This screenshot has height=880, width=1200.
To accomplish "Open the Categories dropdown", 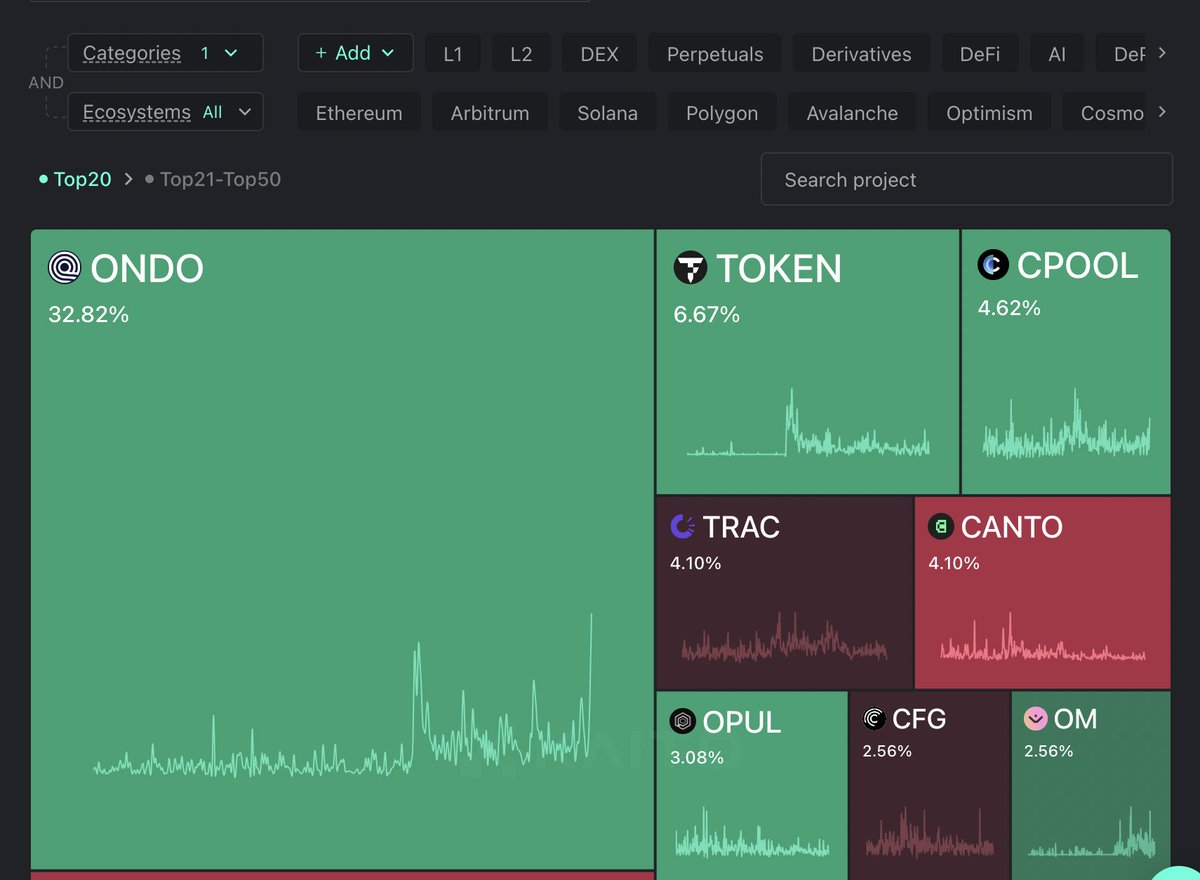I will [x=165, y=52].
